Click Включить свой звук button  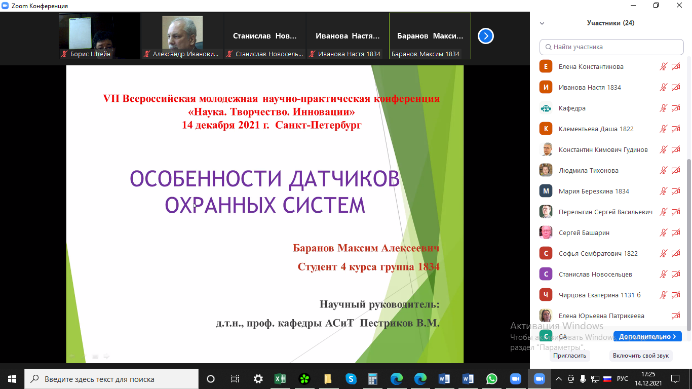pyautogui.click(x=640, y=356)
